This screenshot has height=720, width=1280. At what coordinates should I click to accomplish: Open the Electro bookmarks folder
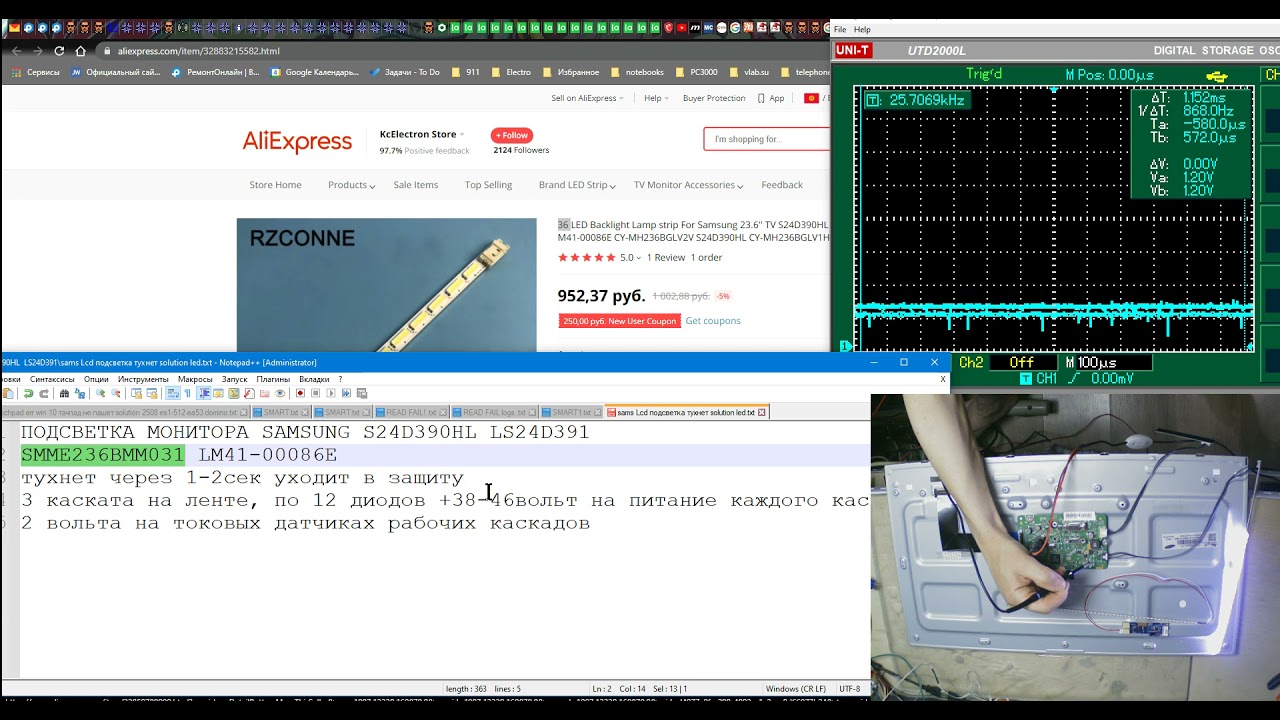511,72
